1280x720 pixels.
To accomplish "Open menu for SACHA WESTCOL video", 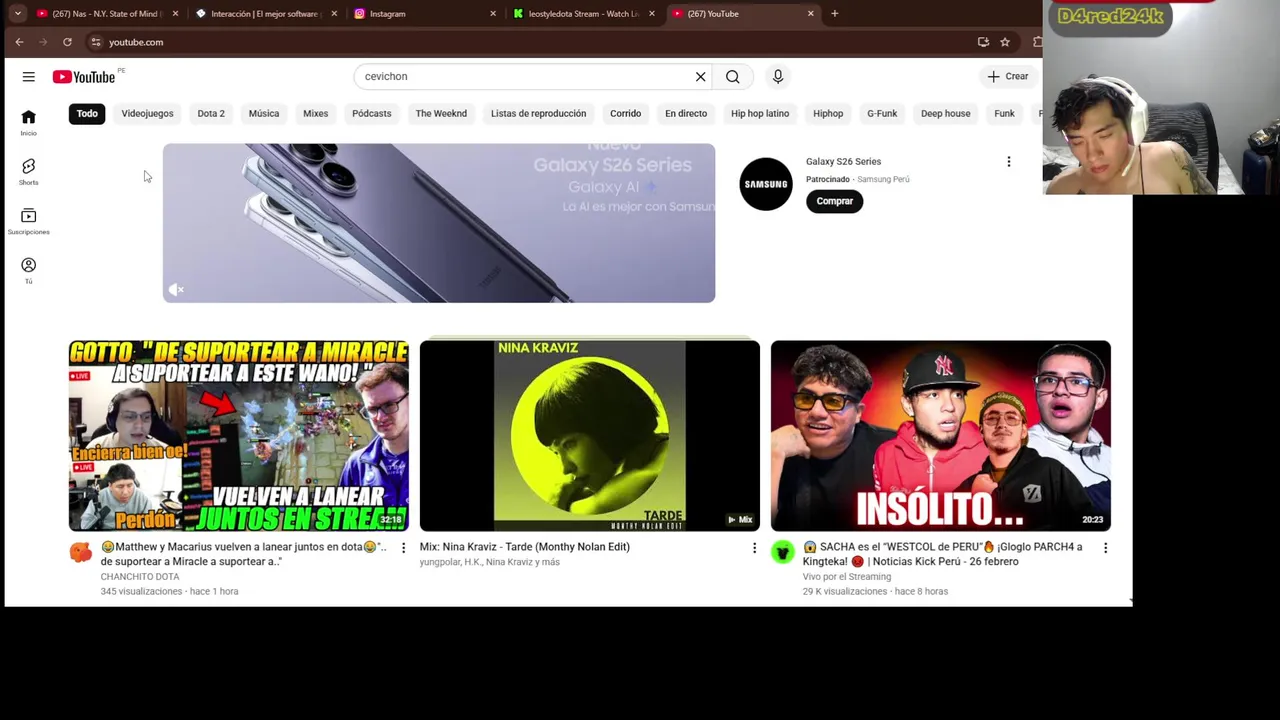I will point(1105,548).
